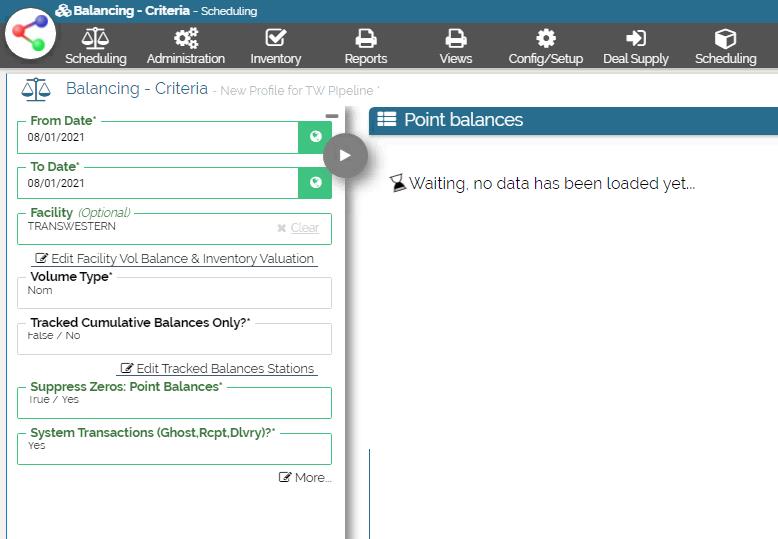This screenshot has height=539, width=778.
Task: Toggle Tracked Cumulative Balances Only field
Action: (x=174, y=338)
